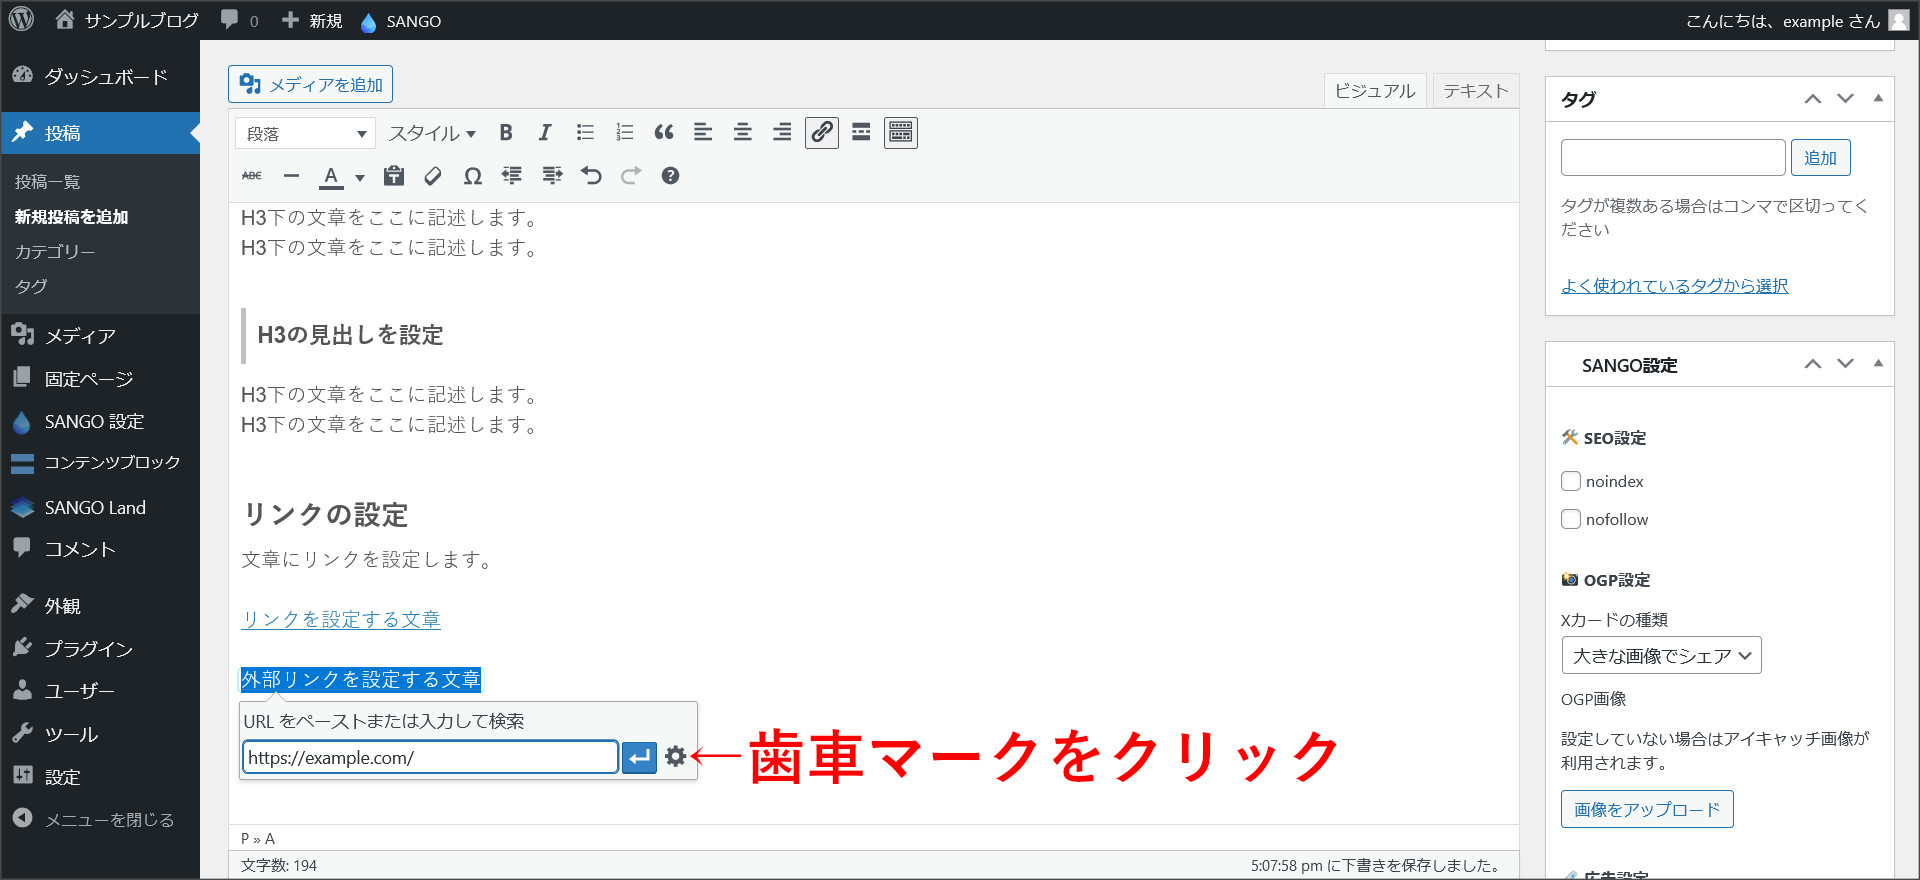Switch to the テキスト editor tab
Screen dimensions: 1920x880
click(1475, 91)
